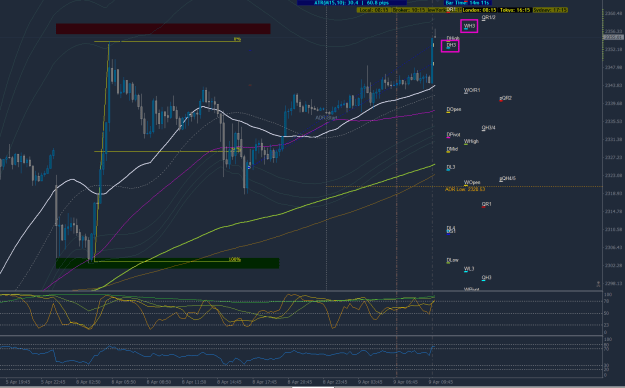The image size is (625, 388).
Task: Click the small scale icon near the price axis
Action: (x=598, y=284)
